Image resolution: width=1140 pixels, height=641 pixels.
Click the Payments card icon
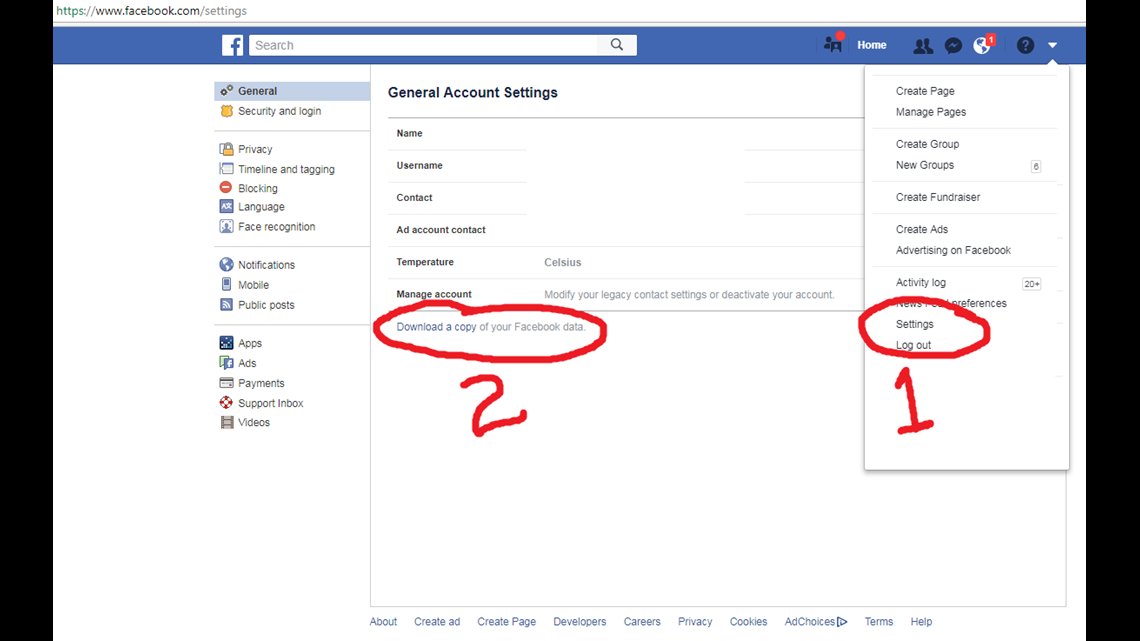click(x=227, y=383)
